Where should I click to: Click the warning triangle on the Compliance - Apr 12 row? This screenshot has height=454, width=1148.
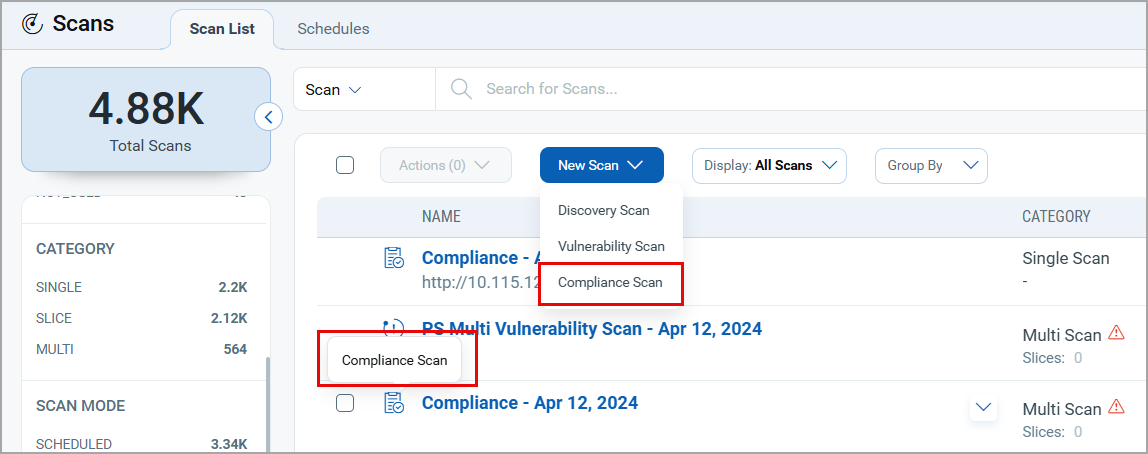click(x=1116, y=406)
